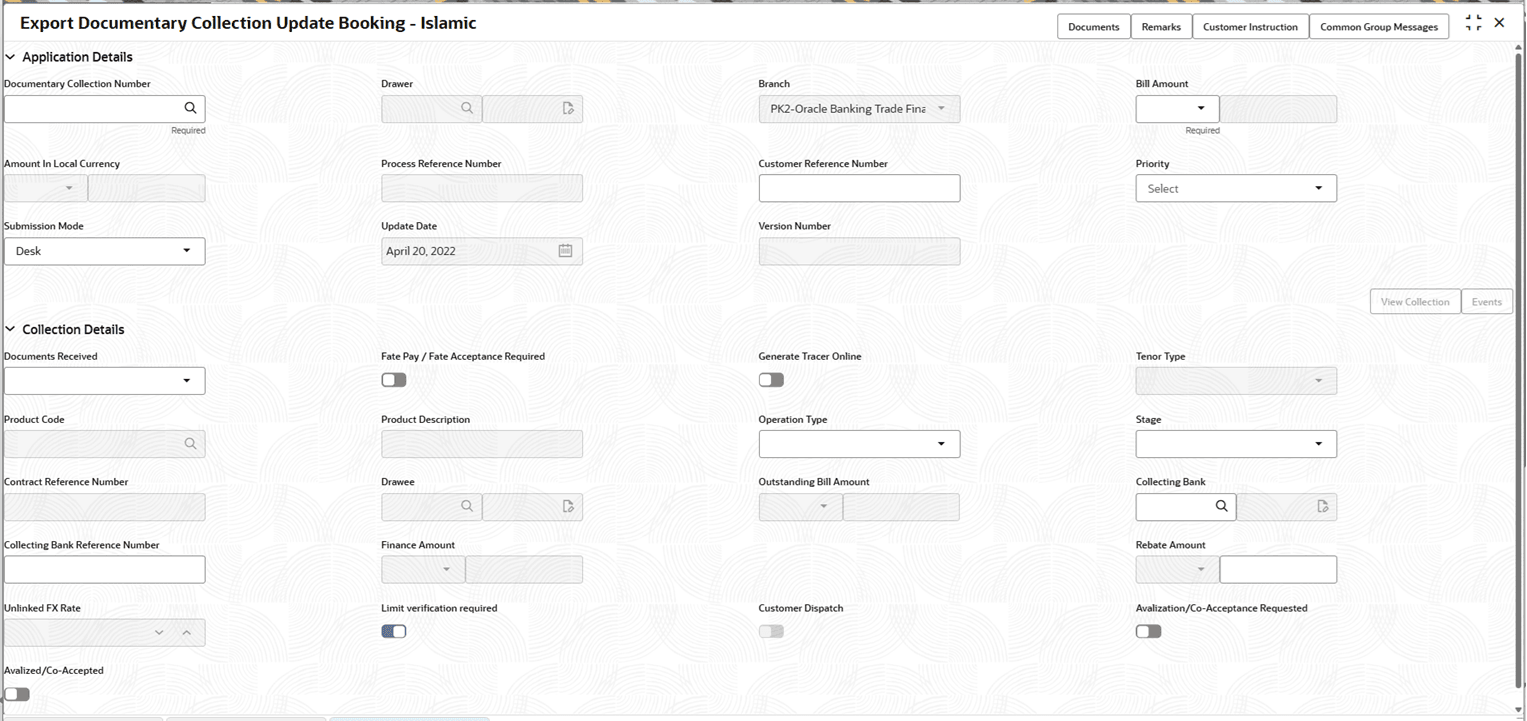Screen dimensions: 1527x721
Task: Search for a Product Code using the magnifier
Action: click(x=190, y=443)
